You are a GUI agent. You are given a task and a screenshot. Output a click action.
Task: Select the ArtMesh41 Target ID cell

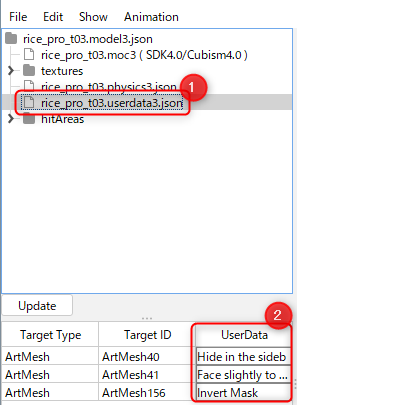(x=145, y=375)
